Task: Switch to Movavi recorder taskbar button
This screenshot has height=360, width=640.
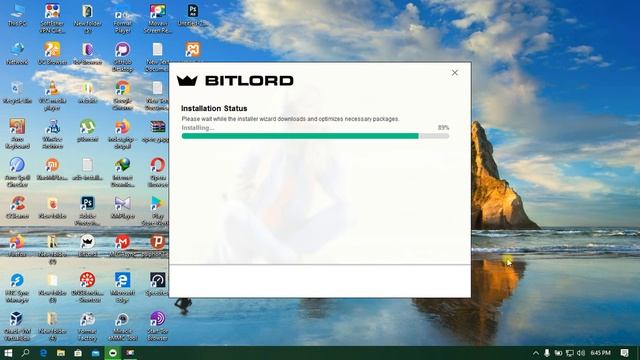Action: click(x=130, y=353)
